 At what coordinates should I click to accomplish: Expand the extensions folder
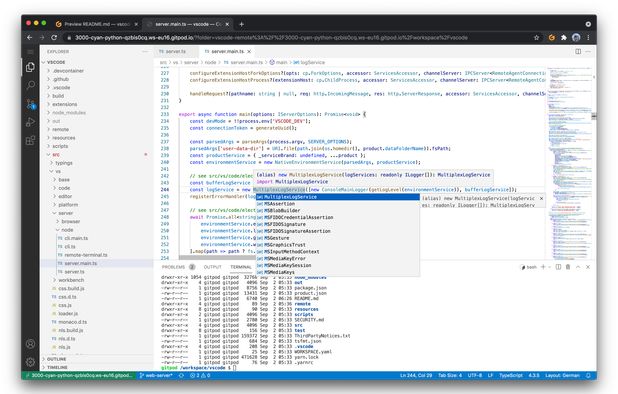point(64,104)
